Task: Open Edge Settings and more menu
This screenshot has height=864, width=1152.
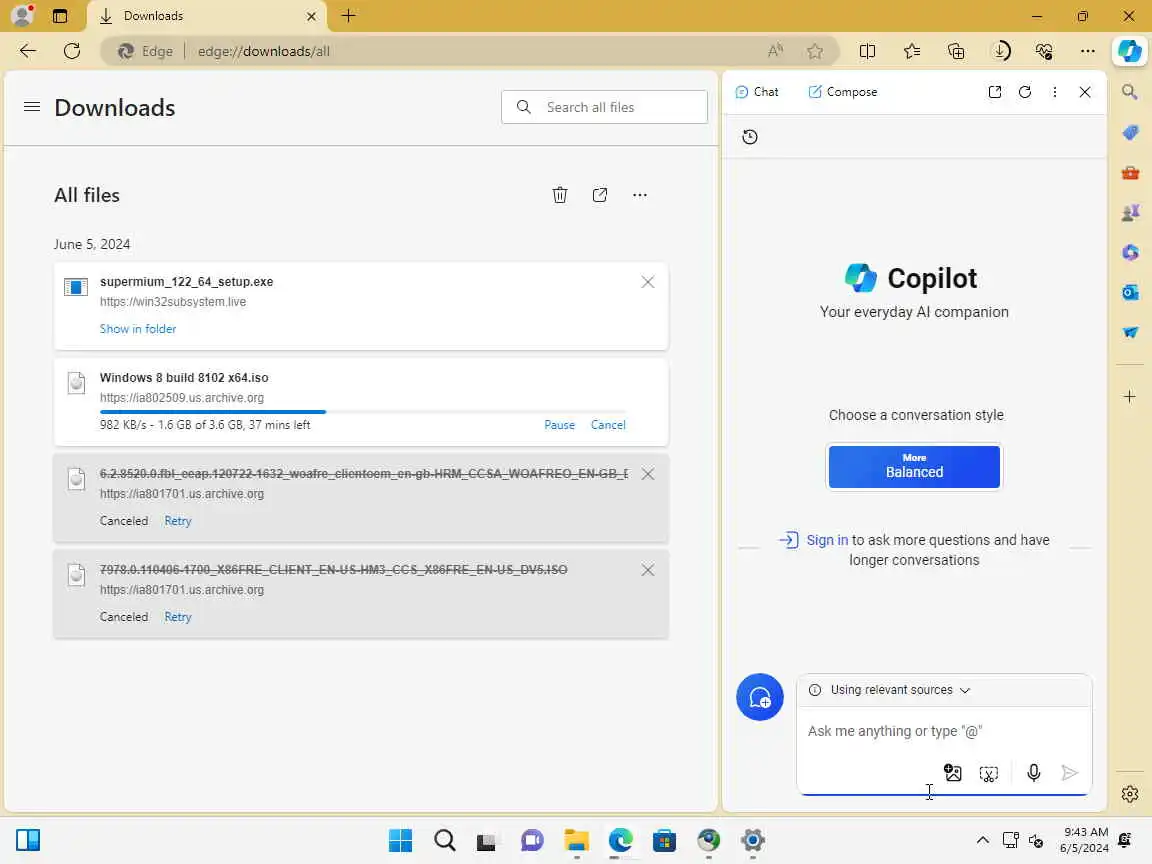Action: pyautogui.click(x=1088, y=51)
